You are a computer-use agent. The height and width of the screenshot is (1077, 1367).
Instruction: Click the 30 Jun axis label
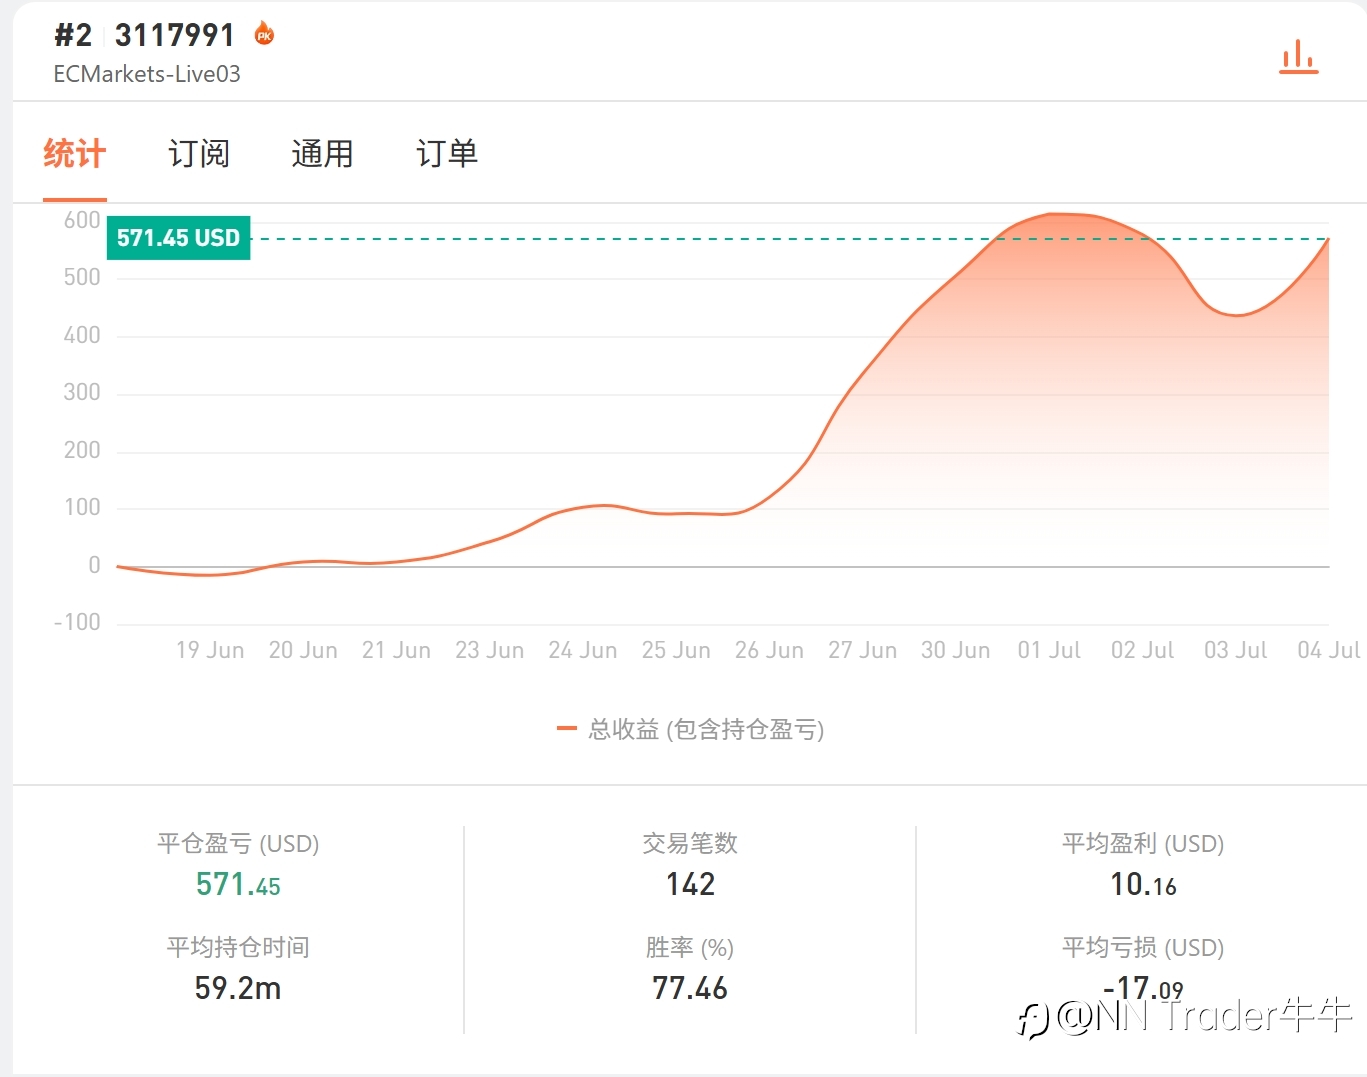coord(956,650)
